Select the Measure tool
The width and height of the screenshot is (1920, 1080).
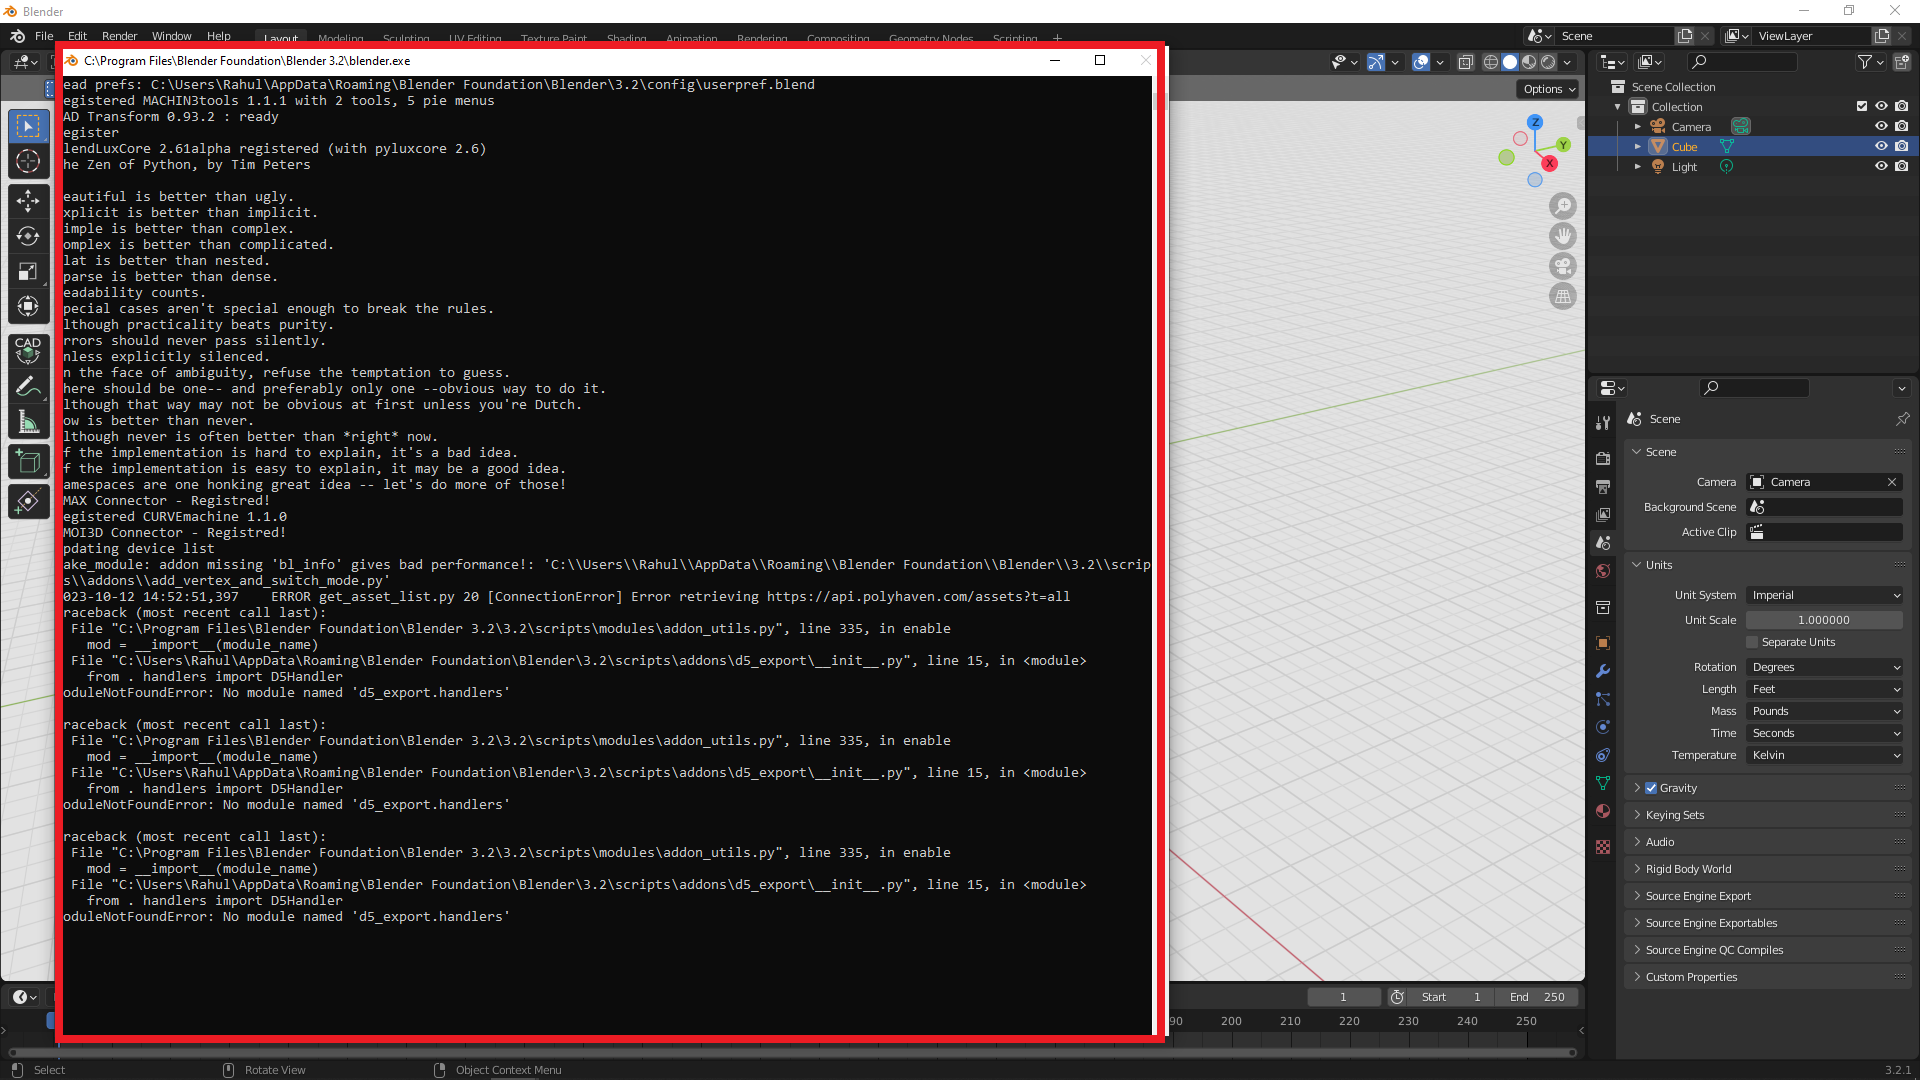tap(28, 423)
